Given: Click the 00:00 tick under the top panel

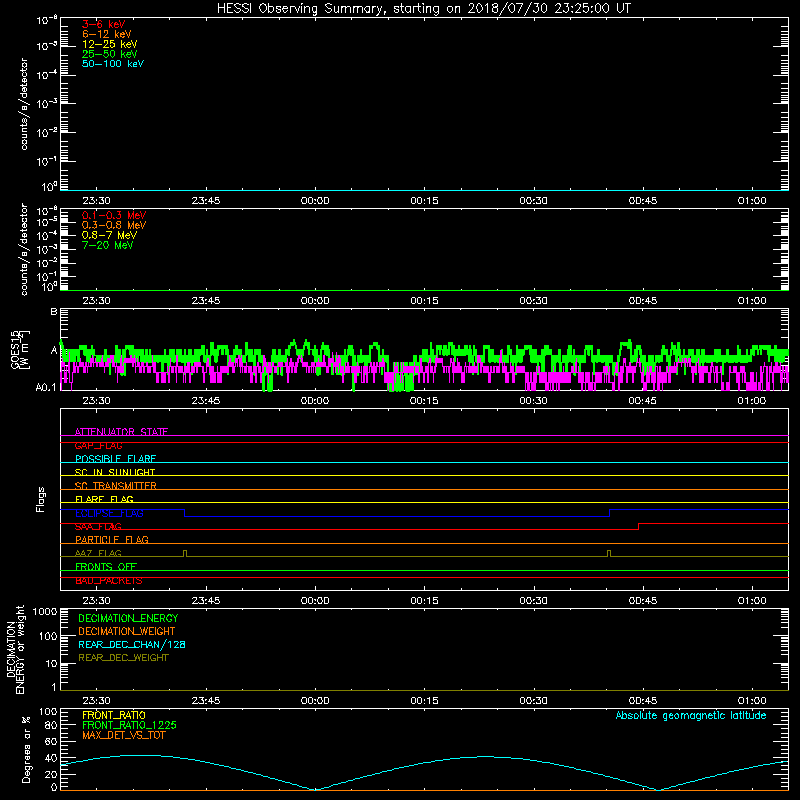Looking at the screenshot, I should 315,201.
